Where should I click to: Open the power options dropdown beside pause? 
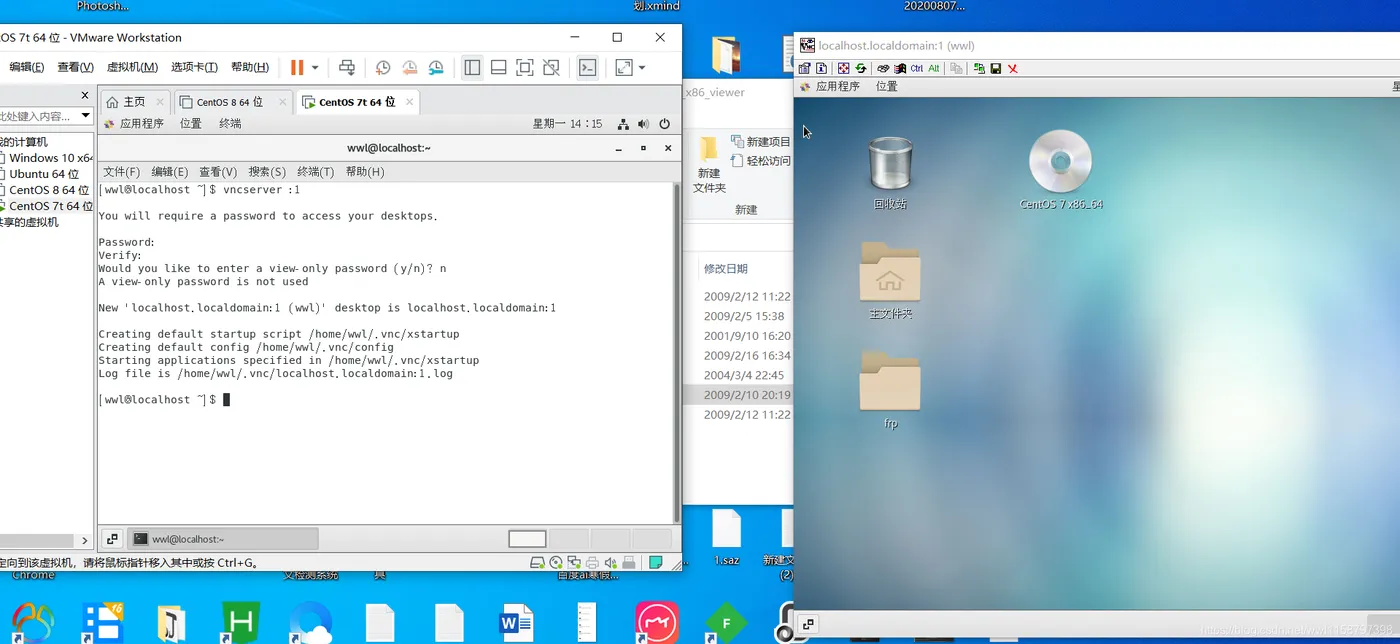[315, 68]
